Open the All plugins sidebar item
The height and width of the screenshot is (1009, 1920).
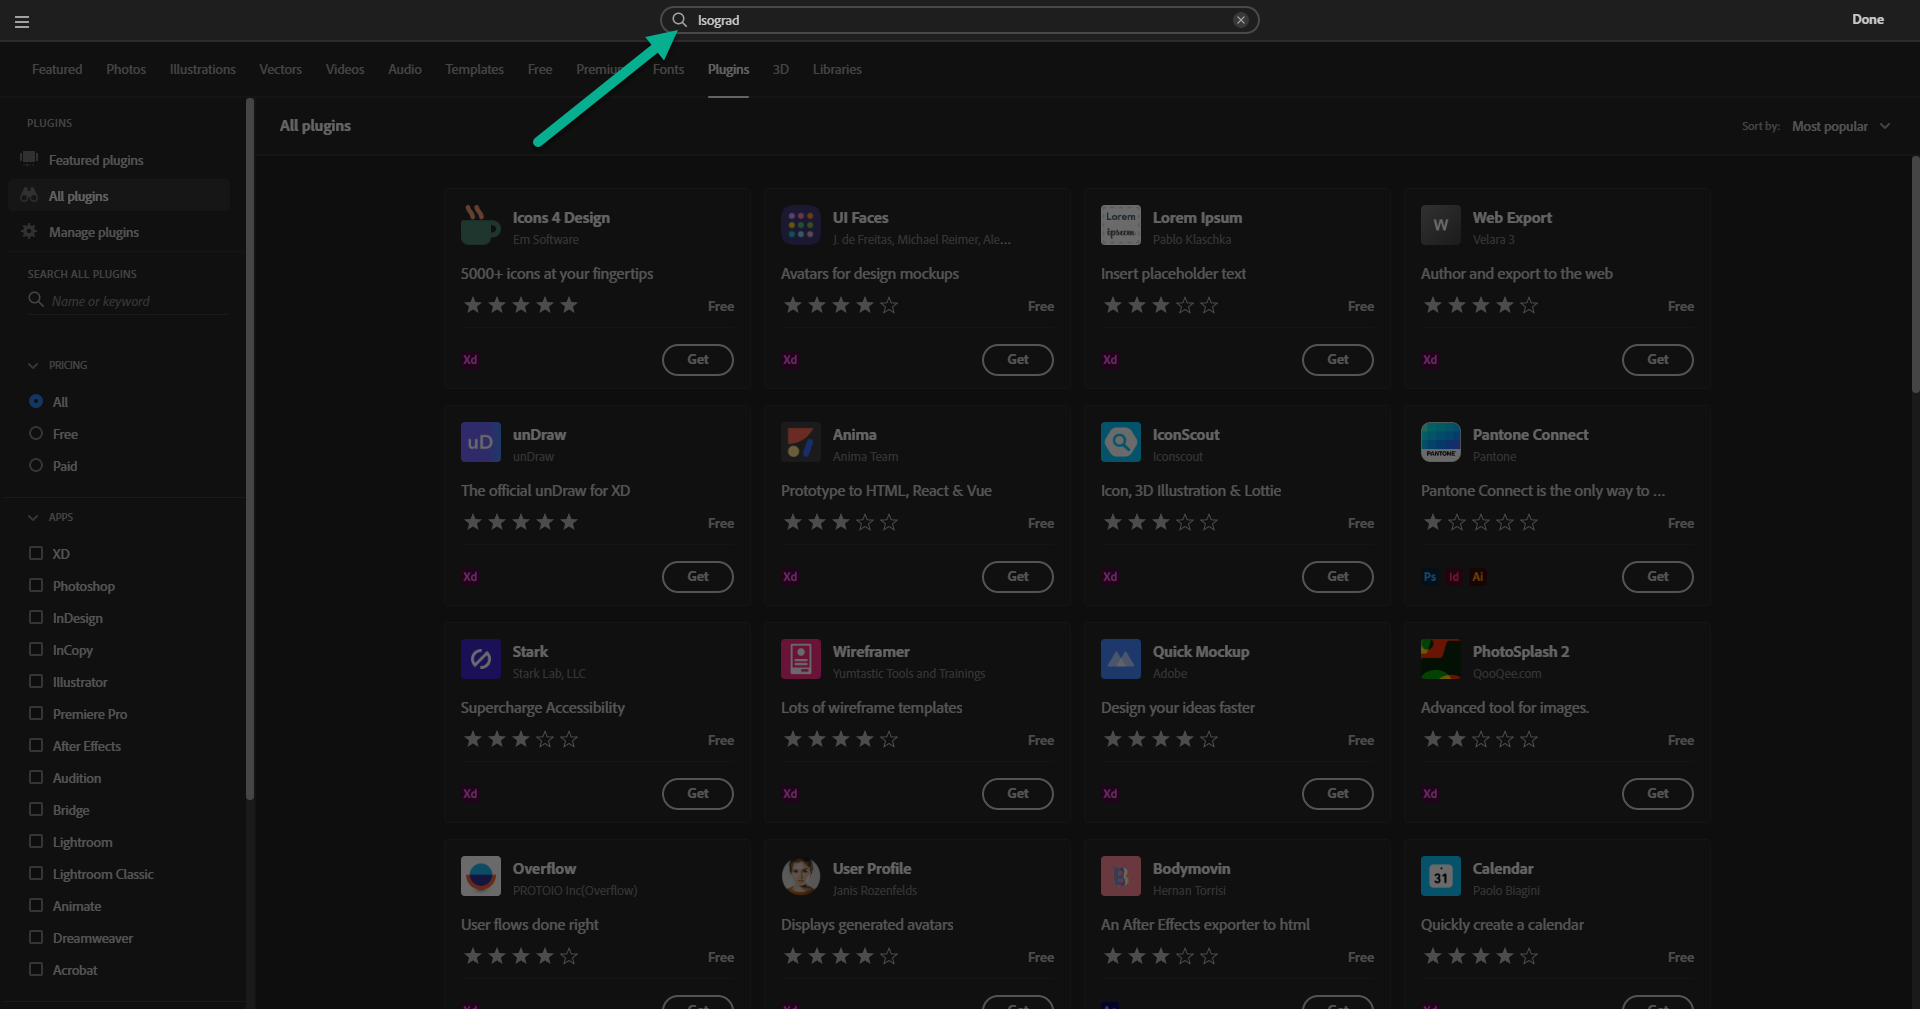click(x=119, y=196)
